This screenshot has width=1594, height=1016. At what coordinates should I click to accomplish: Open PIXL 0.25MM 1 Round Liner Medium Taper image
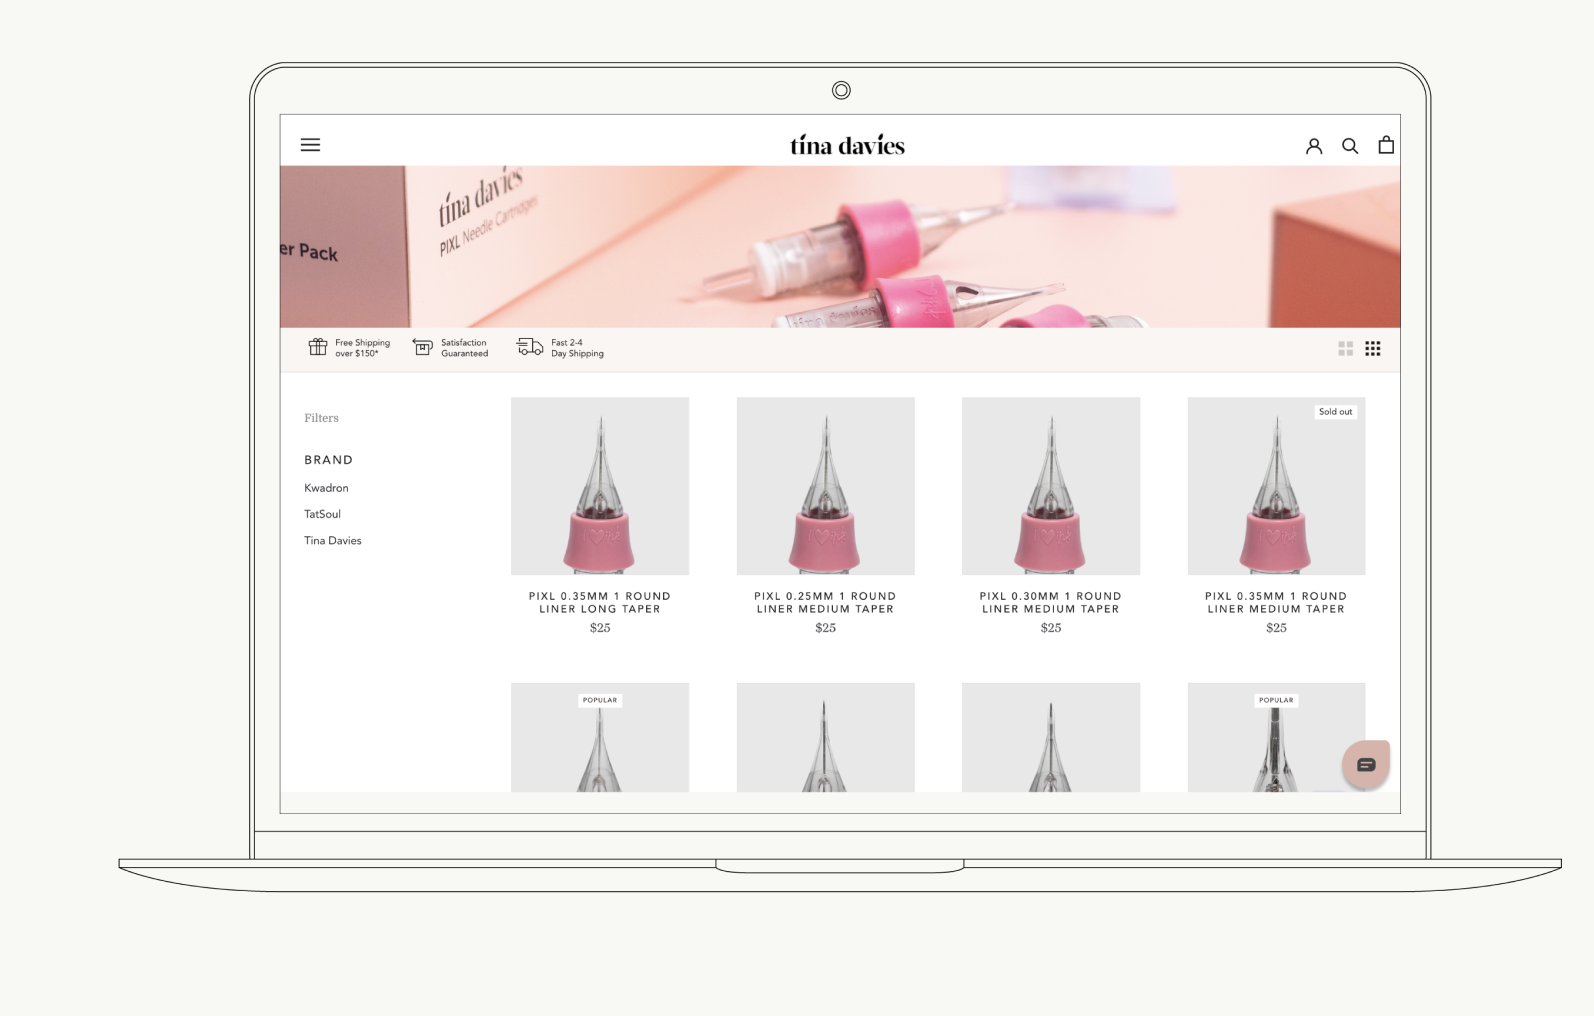pyautogui.click(x=825, y=486)
